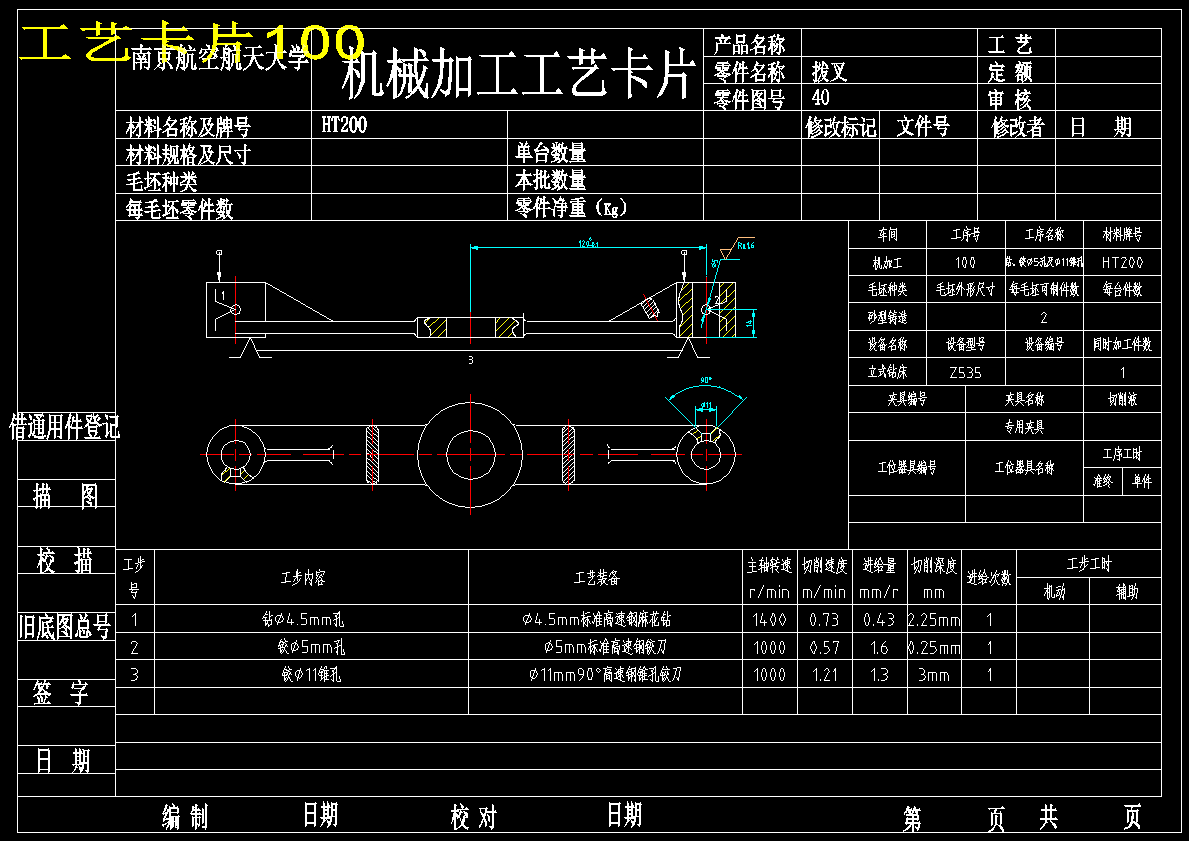Select the cutting speed value 0.57
The height and width of the screenshot is (841, 1189).
pyautogui.click(x=824, y=647)
